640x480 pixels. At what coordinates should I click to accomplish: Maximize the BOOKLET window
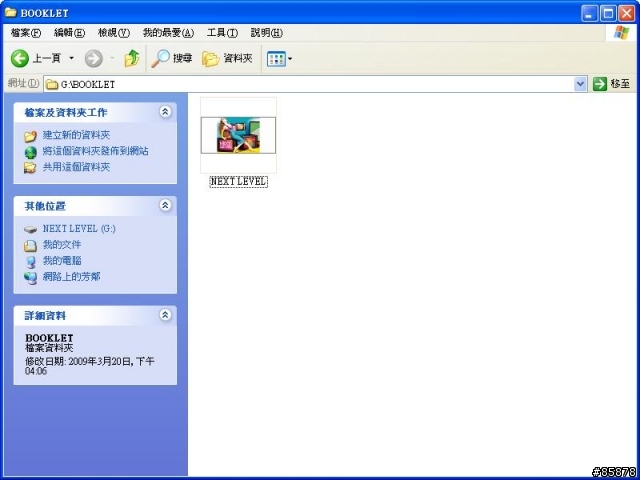click(x=608, y=13)
